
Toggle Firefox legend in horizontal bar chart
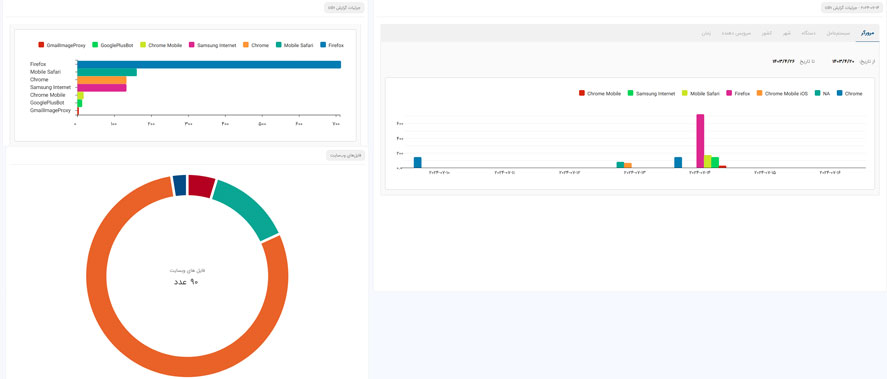tap(331, 45)
